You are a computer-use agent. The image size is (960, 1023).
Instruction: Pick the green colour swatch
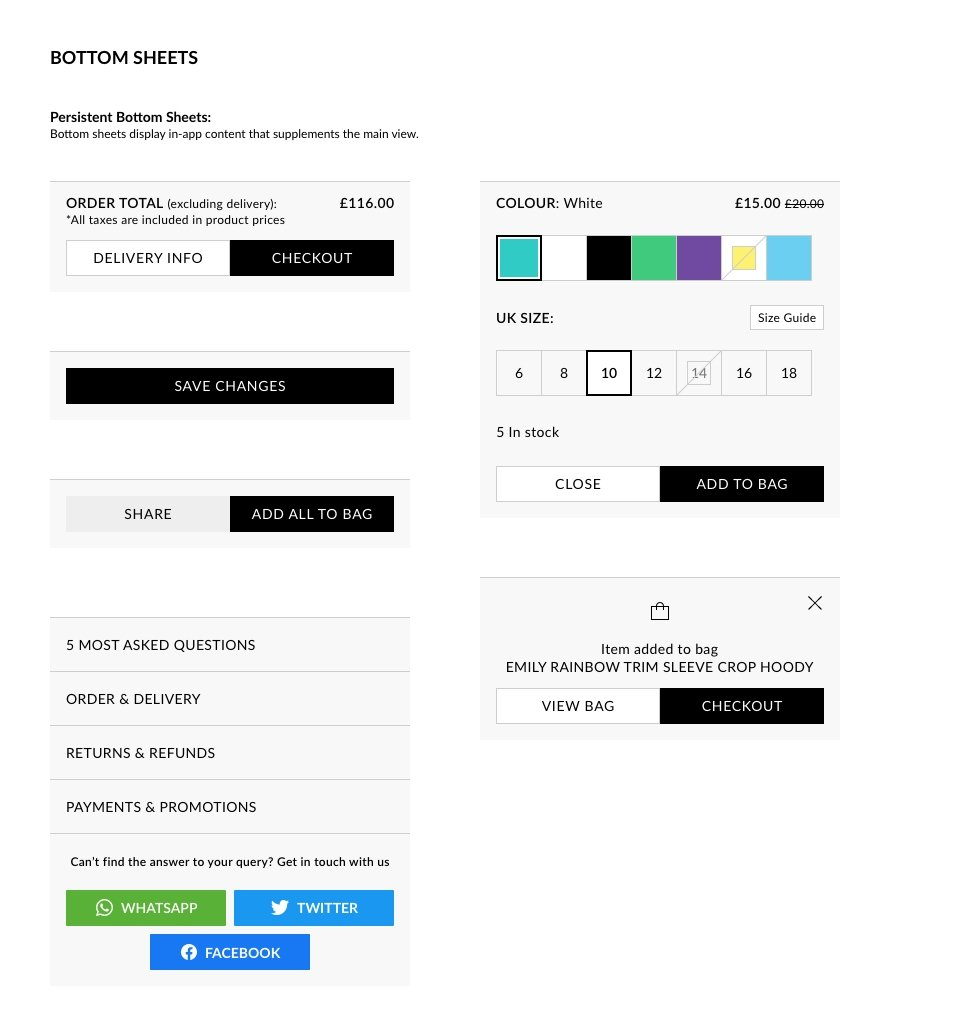click(x=654, y=258)
